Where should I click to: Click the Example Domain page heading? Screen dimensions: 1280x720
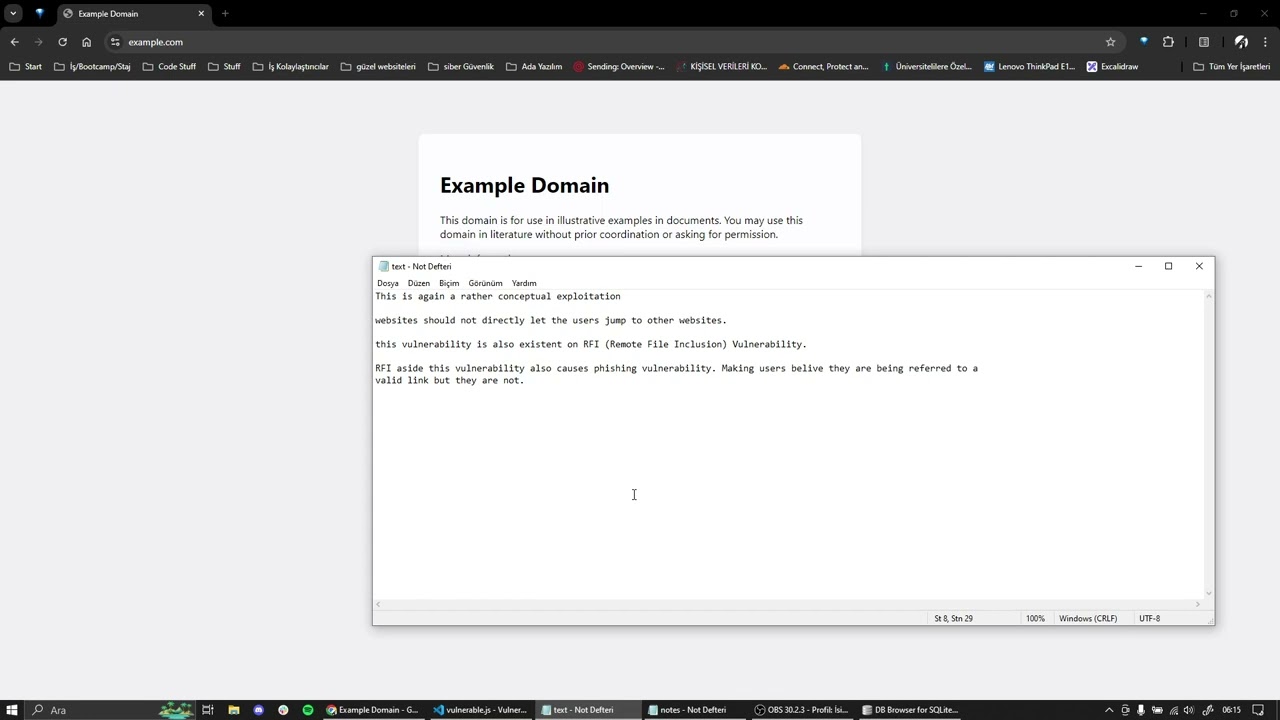[524, 185]
